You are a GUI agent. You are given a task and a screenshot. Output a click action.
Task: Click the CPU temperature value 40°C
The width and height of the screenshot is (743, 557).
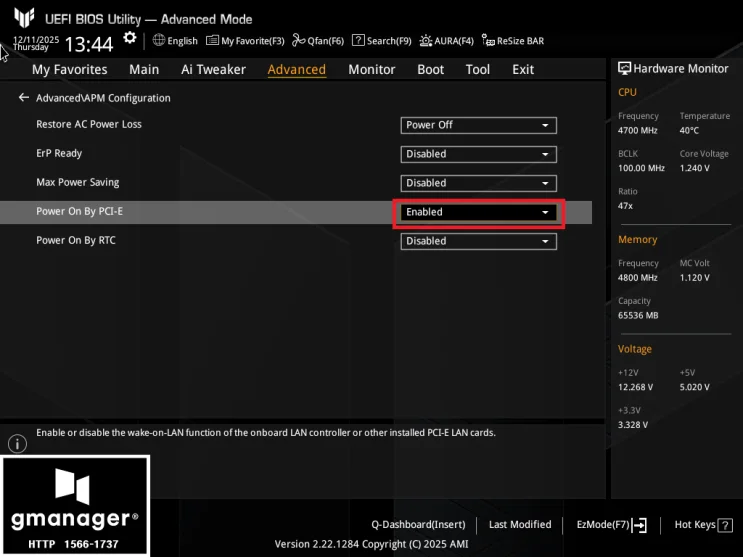(689, 130)
